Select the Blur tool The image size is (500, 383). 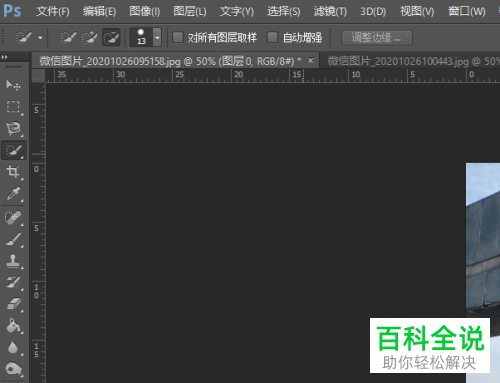click(x=13, y=347)
